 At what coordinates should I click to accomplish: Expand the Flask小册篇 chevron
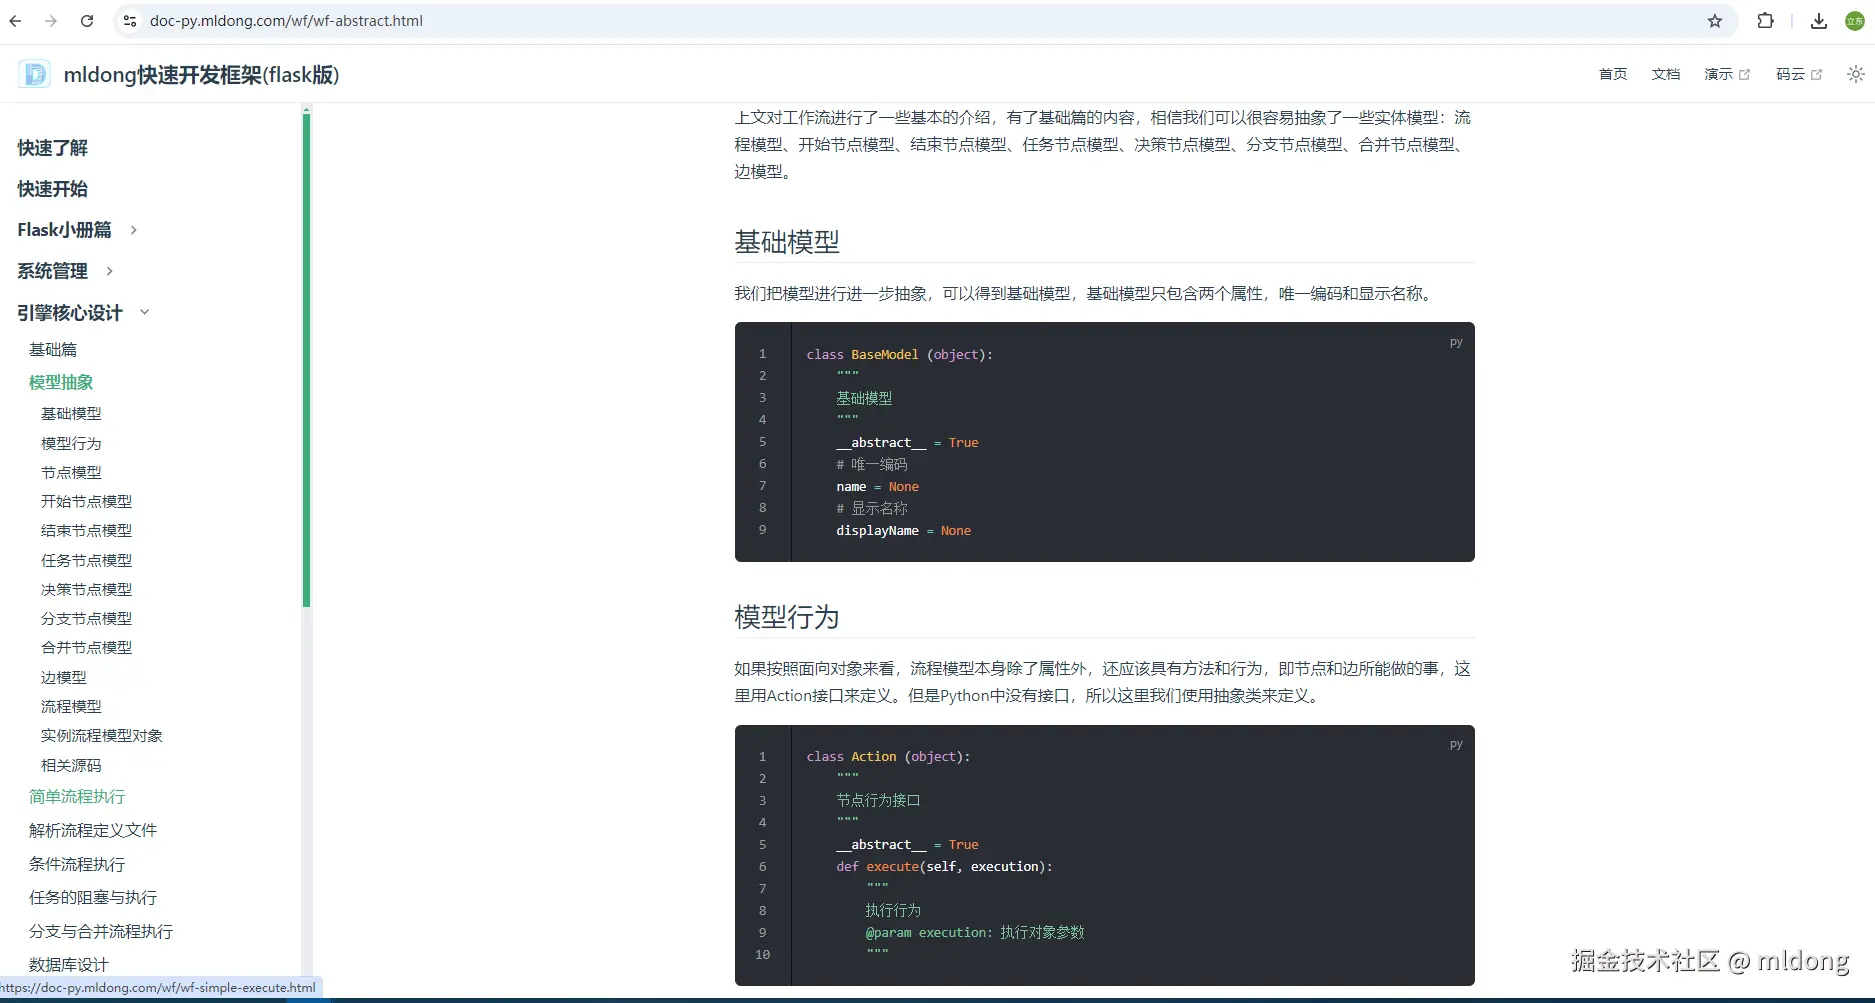coord(133,230)
